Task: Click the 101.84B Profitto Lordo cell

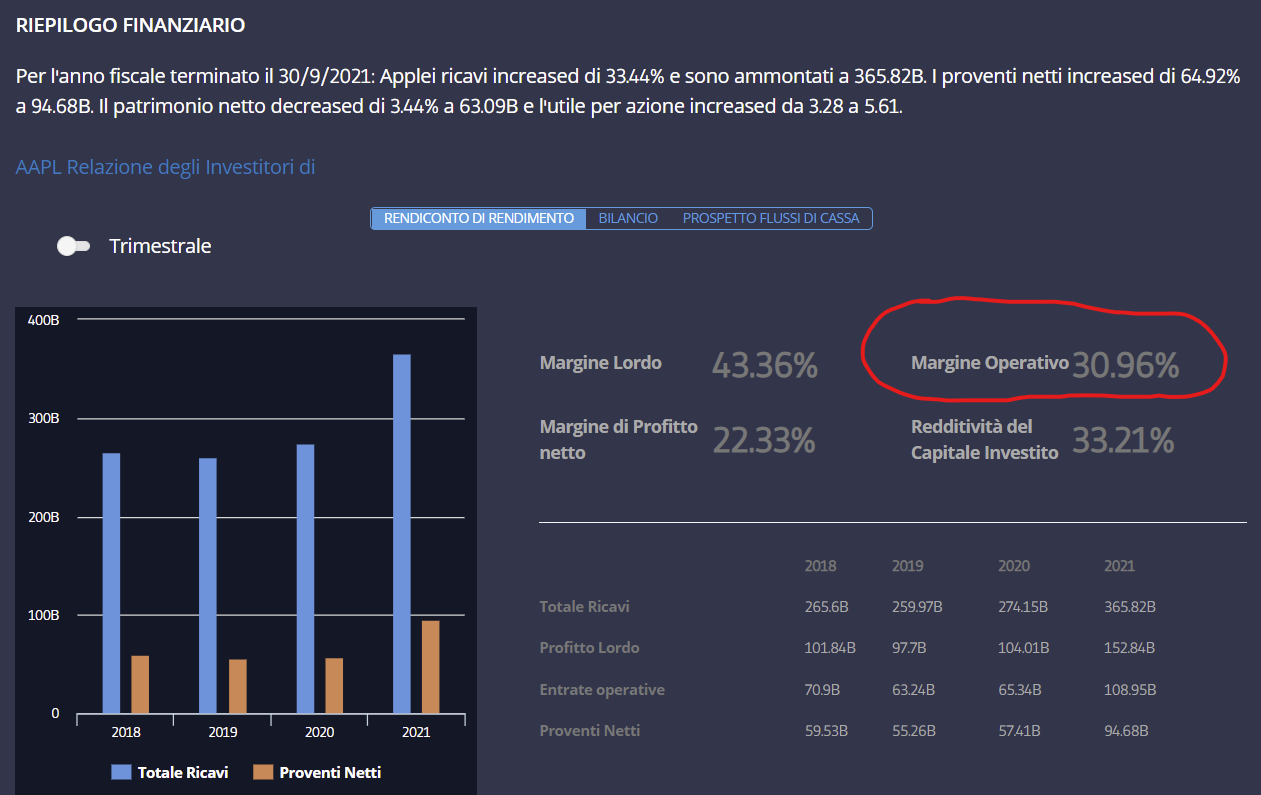Action: point(830,648)
